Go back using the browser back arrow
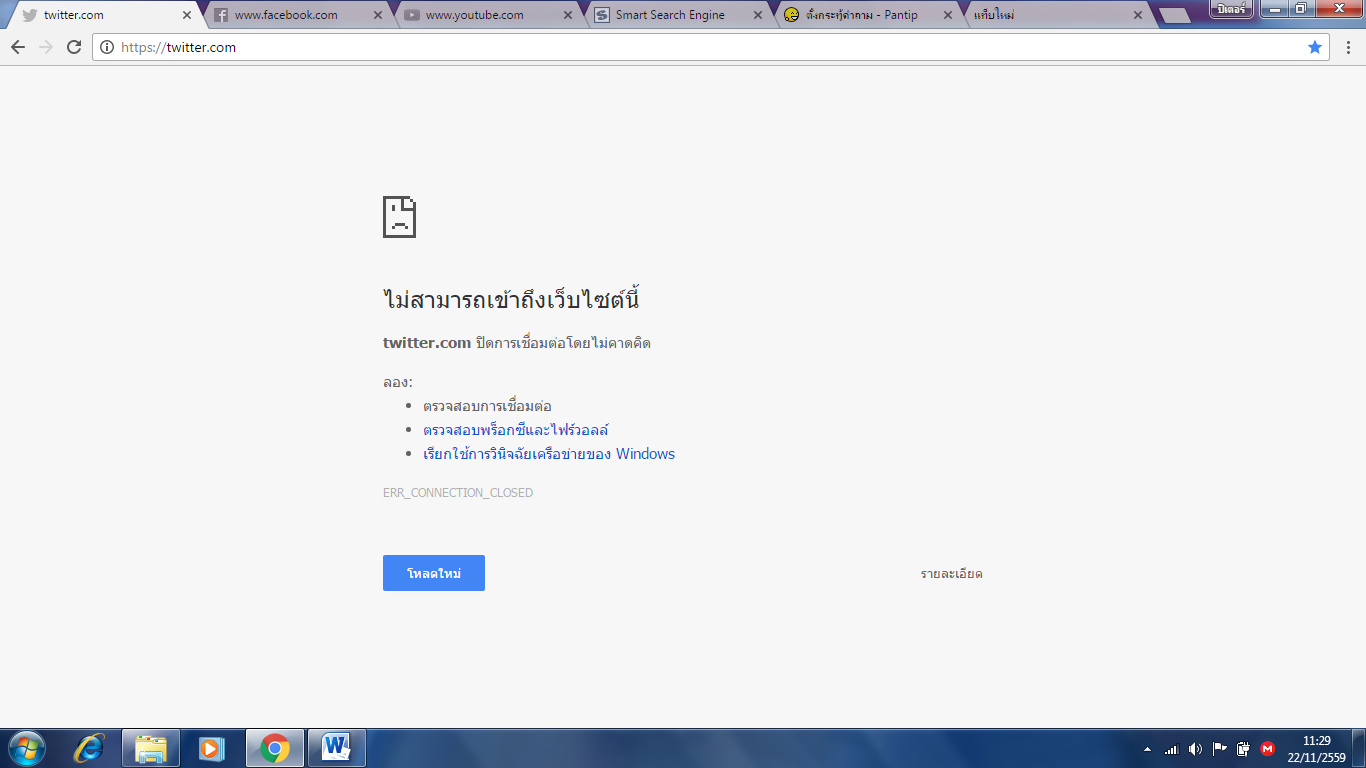 click(x=18, y=47)
